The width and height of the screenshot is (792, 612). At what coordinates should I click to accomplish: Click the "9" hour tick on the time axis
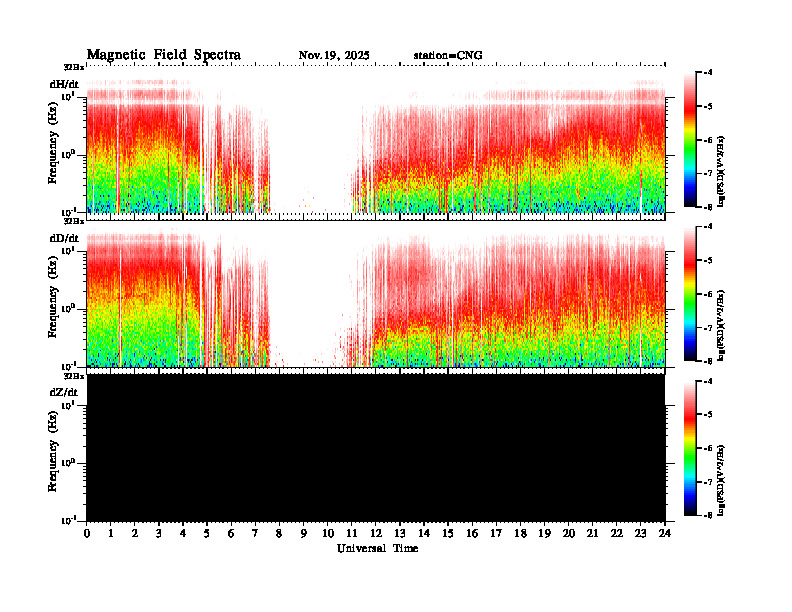click(304, 534)
